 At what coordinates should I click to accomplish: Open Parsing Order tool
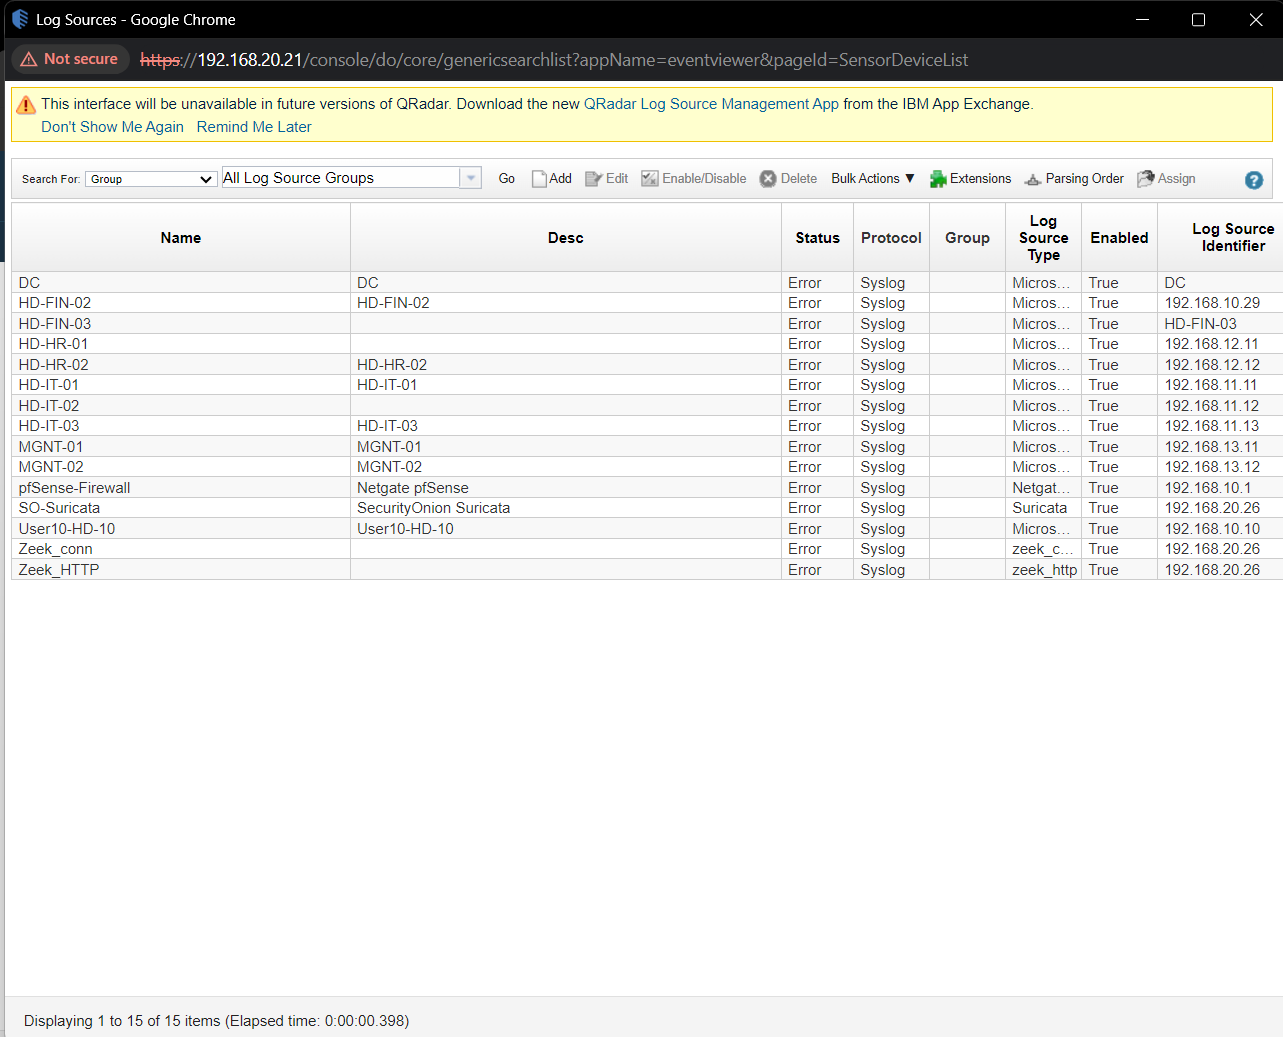pyautogui.click(x=1033, y=179)
